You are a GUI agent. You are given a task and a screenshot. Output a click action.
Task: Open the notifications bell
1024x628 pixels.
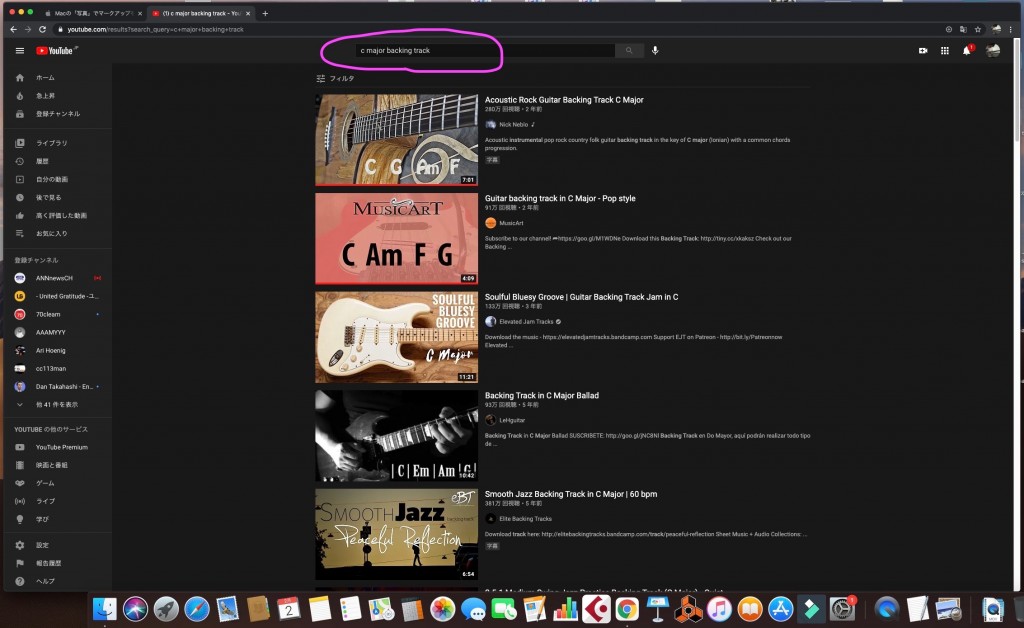[x=967, y=50]
